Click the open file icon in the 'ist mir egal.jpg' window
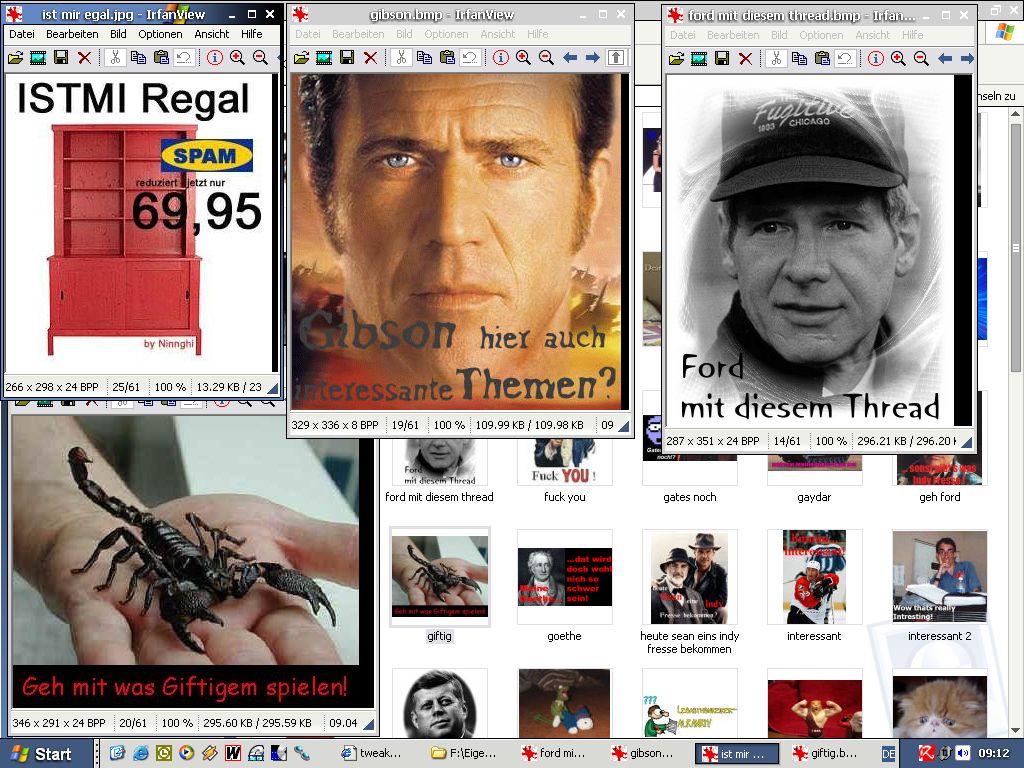The image size is (1024, 768). pos(16,58)
